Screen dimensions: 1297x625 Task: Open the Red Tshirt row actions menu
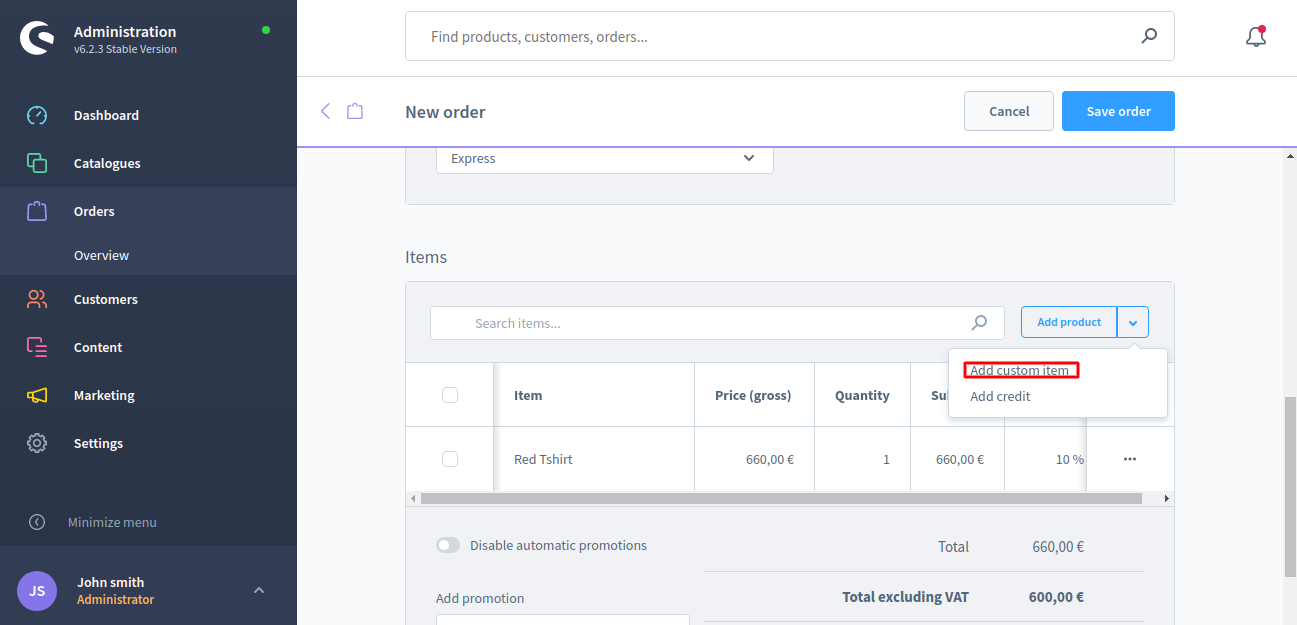coord(1130,459)
